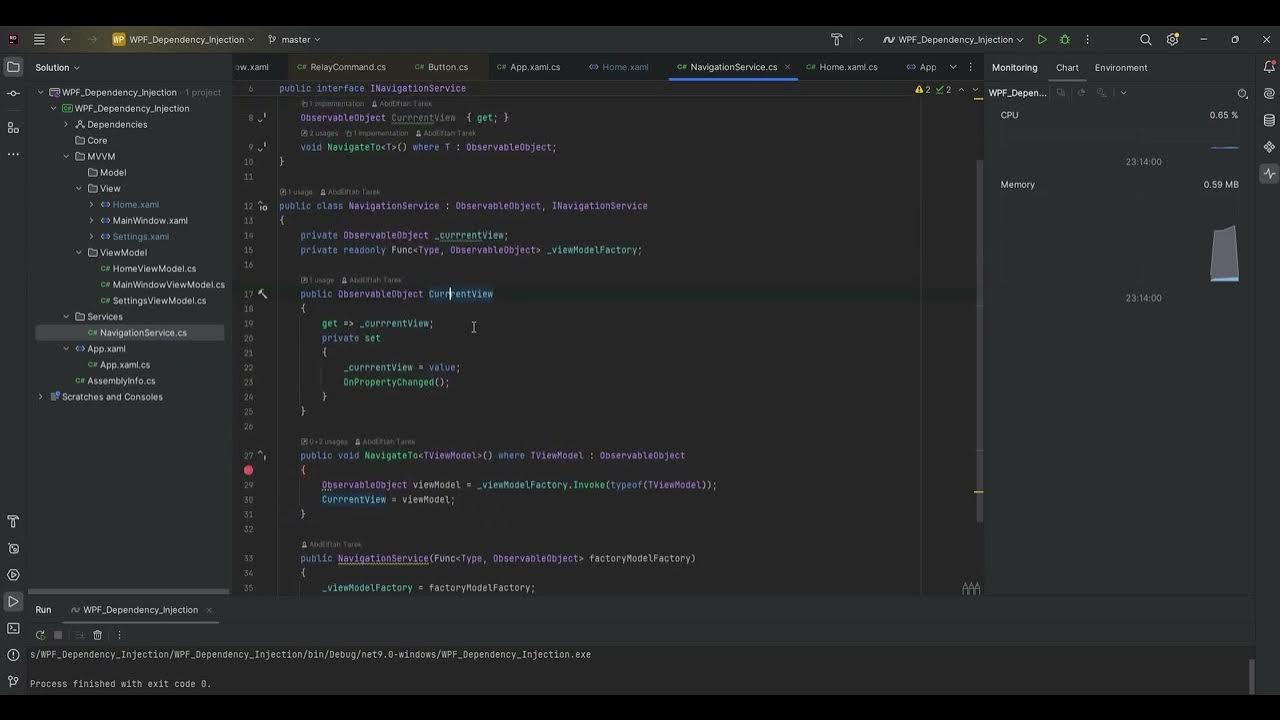Collapse the ViewModel folder

point(79,252)
